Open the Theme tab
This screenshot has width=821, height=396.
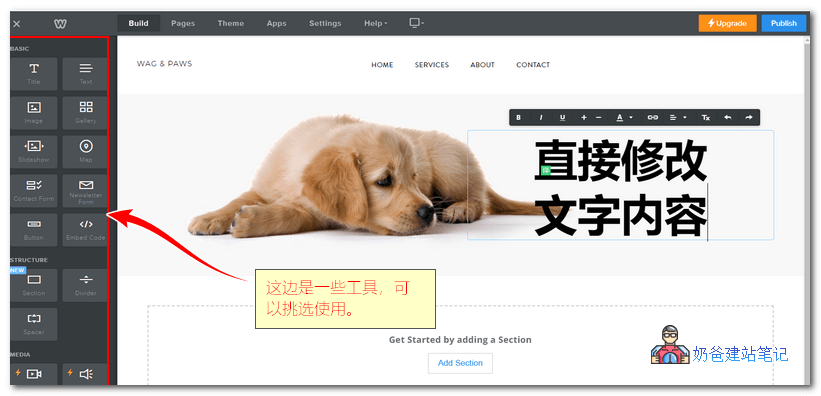tap(230, 24)
